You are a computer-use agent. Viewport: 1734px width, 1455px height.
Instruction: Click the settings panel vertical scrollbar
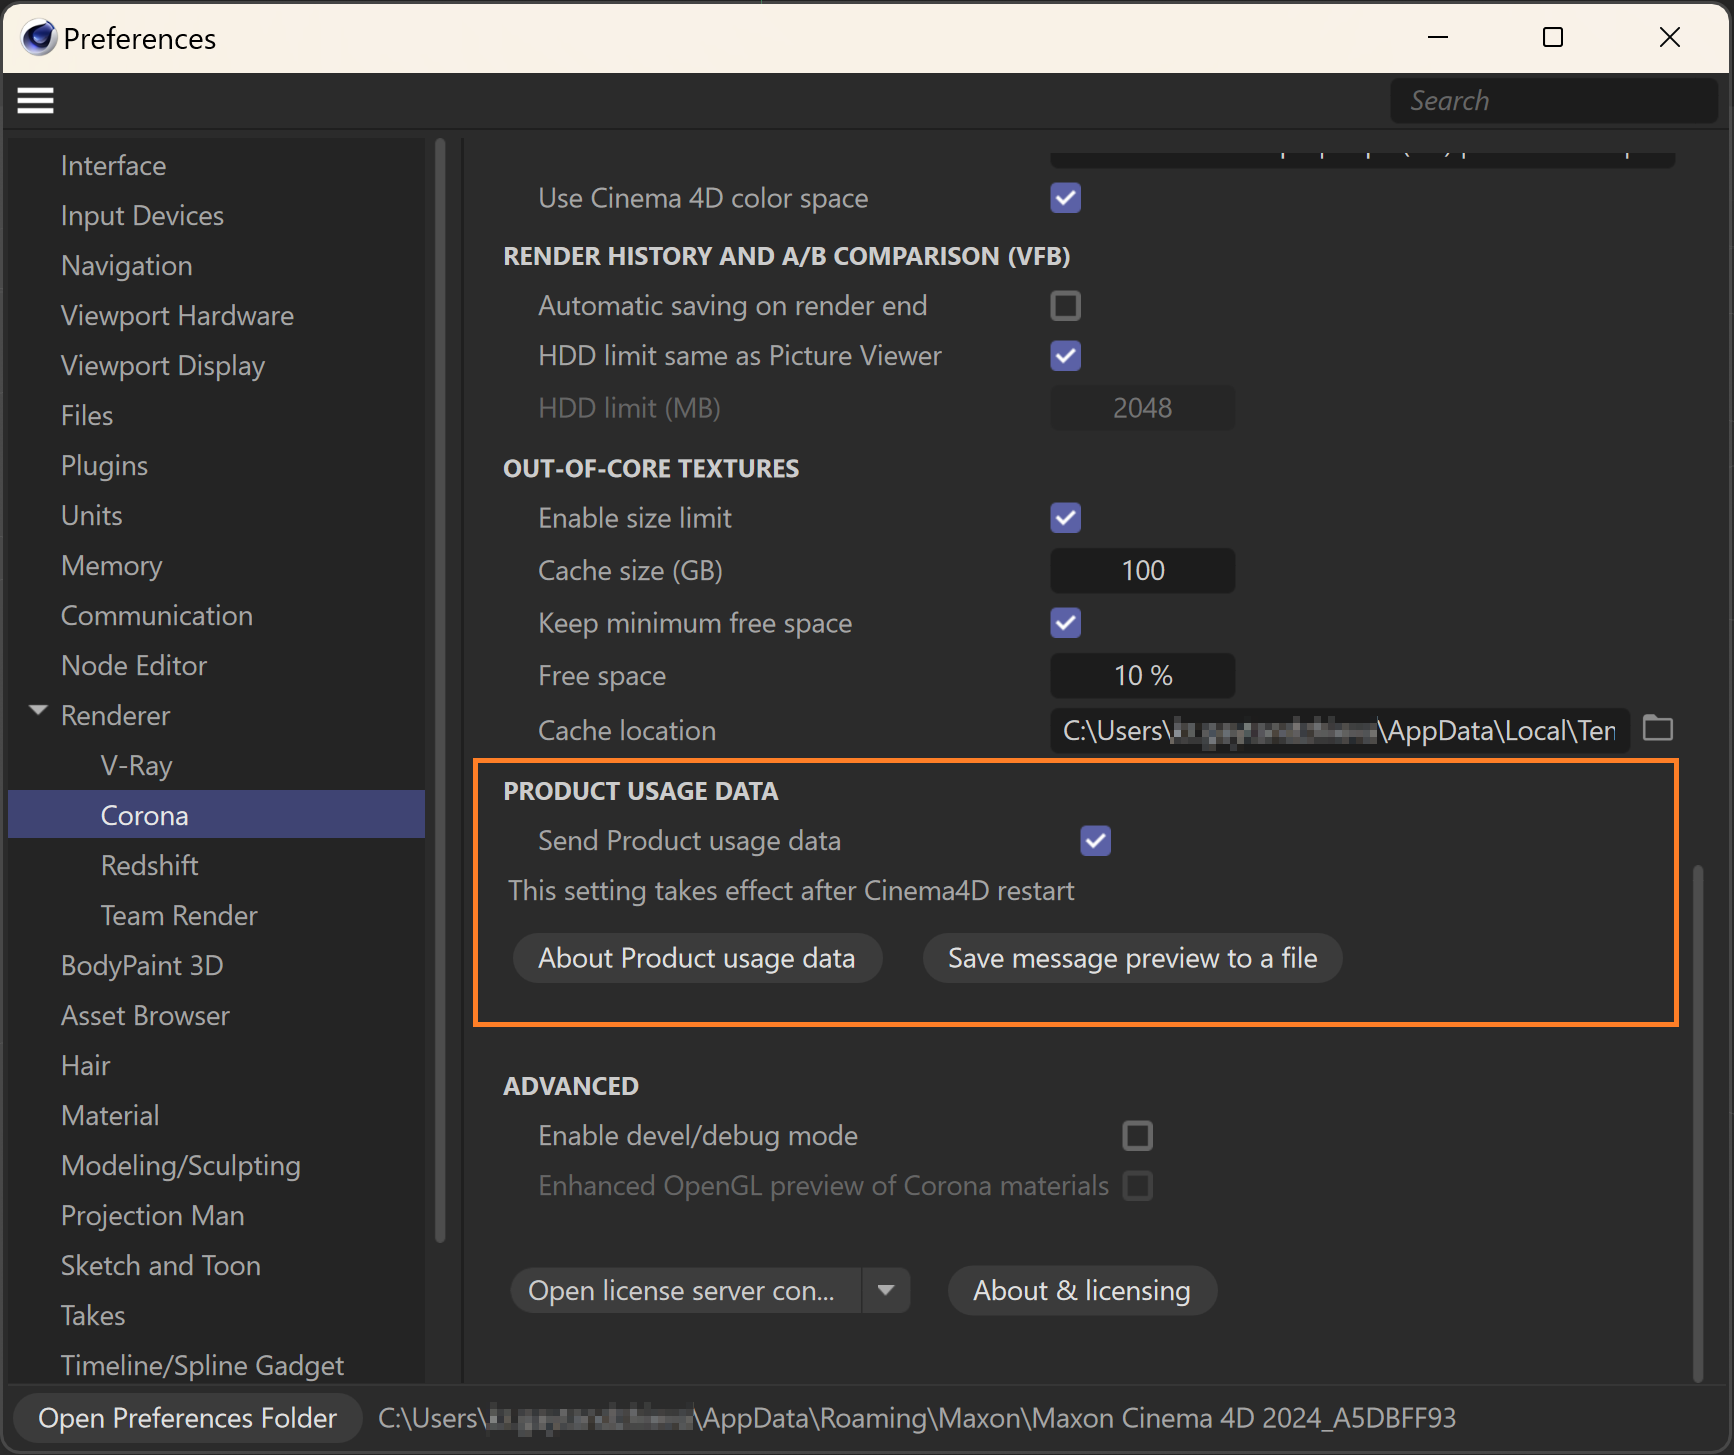pos(1697,1122)
